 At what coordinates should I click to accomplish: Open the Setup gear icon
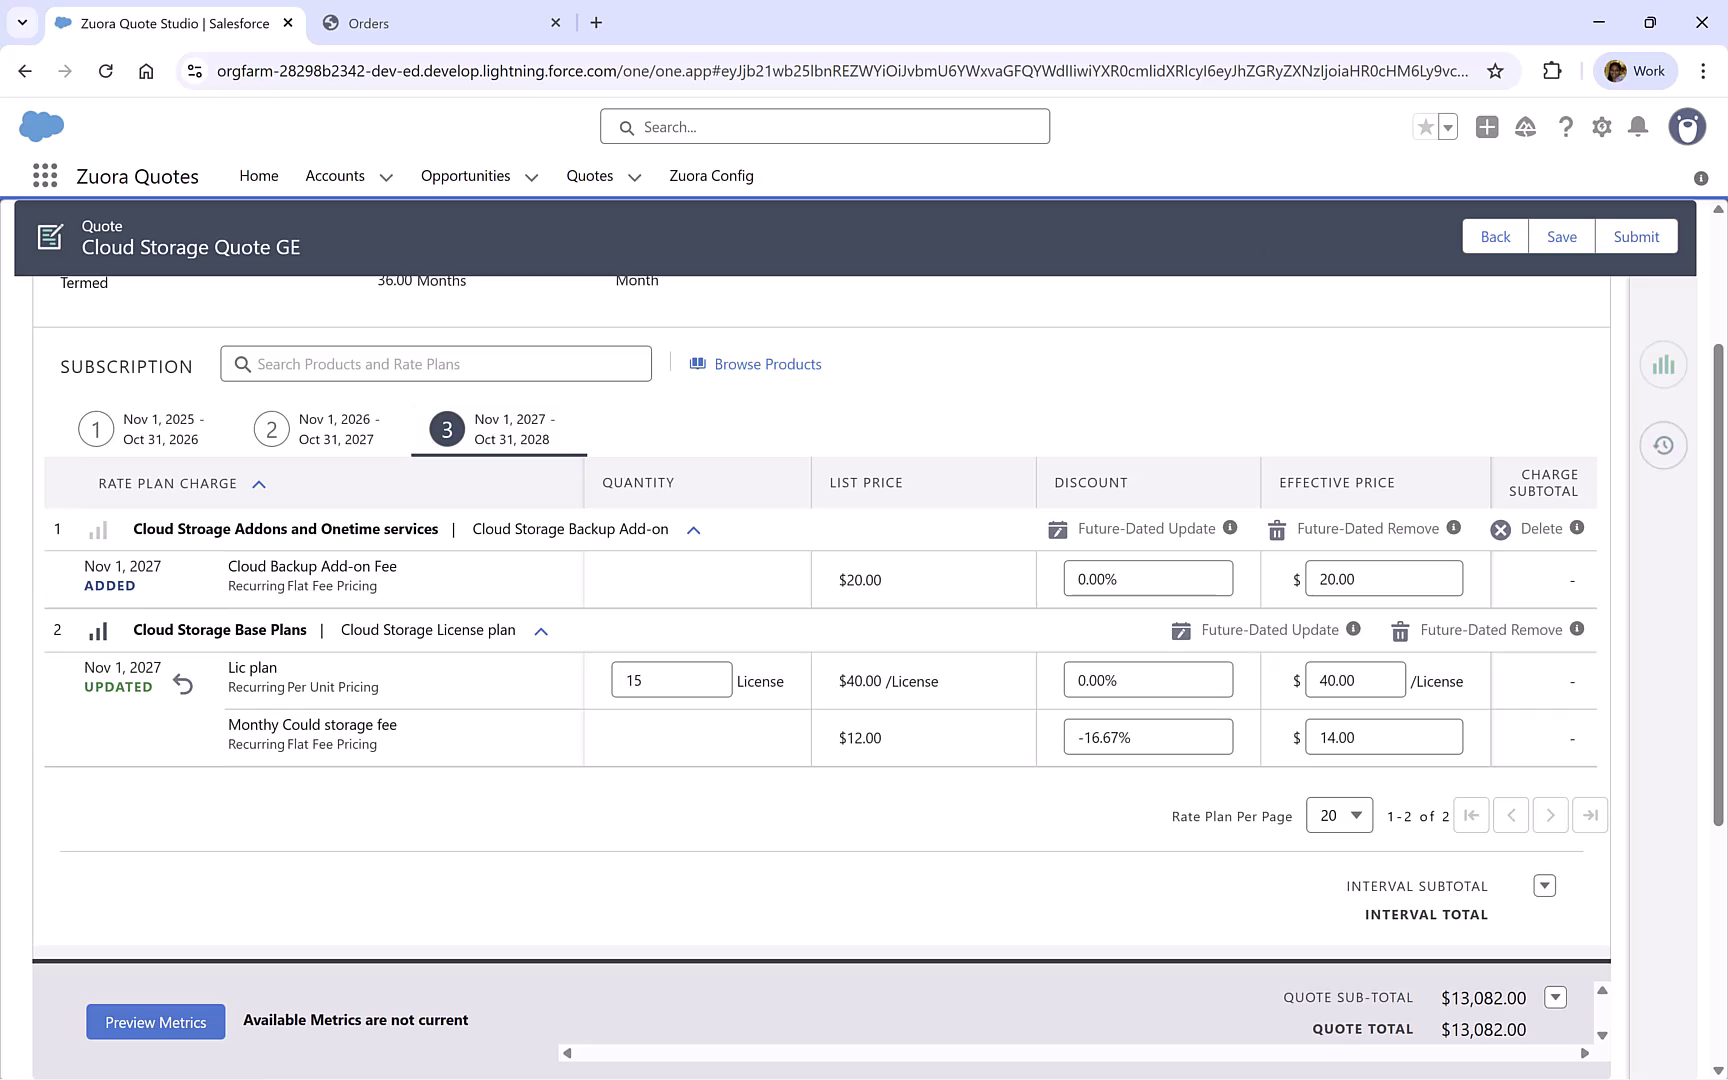click(1601, 127)
